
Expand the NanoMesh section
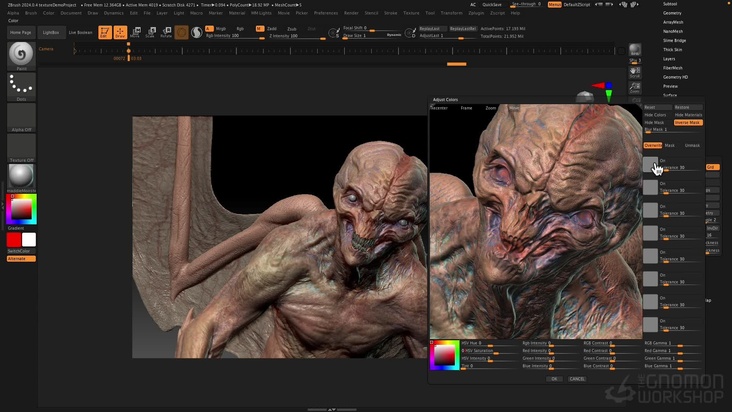click(x=673, y=31)
